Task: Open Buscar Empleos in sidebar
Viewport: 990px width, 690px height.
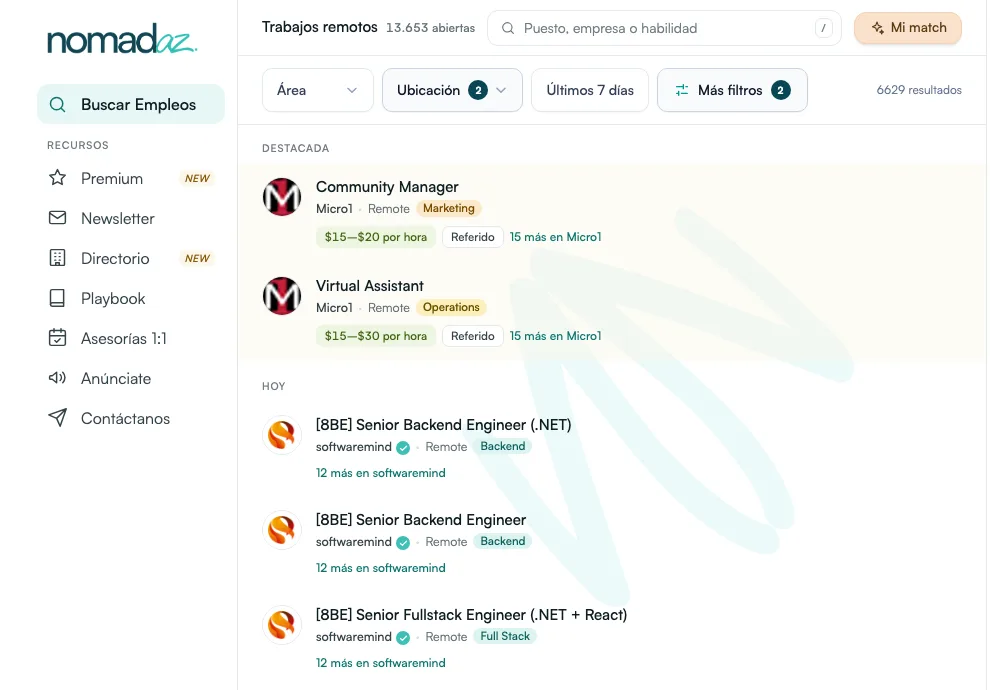Action: point(131,104)
